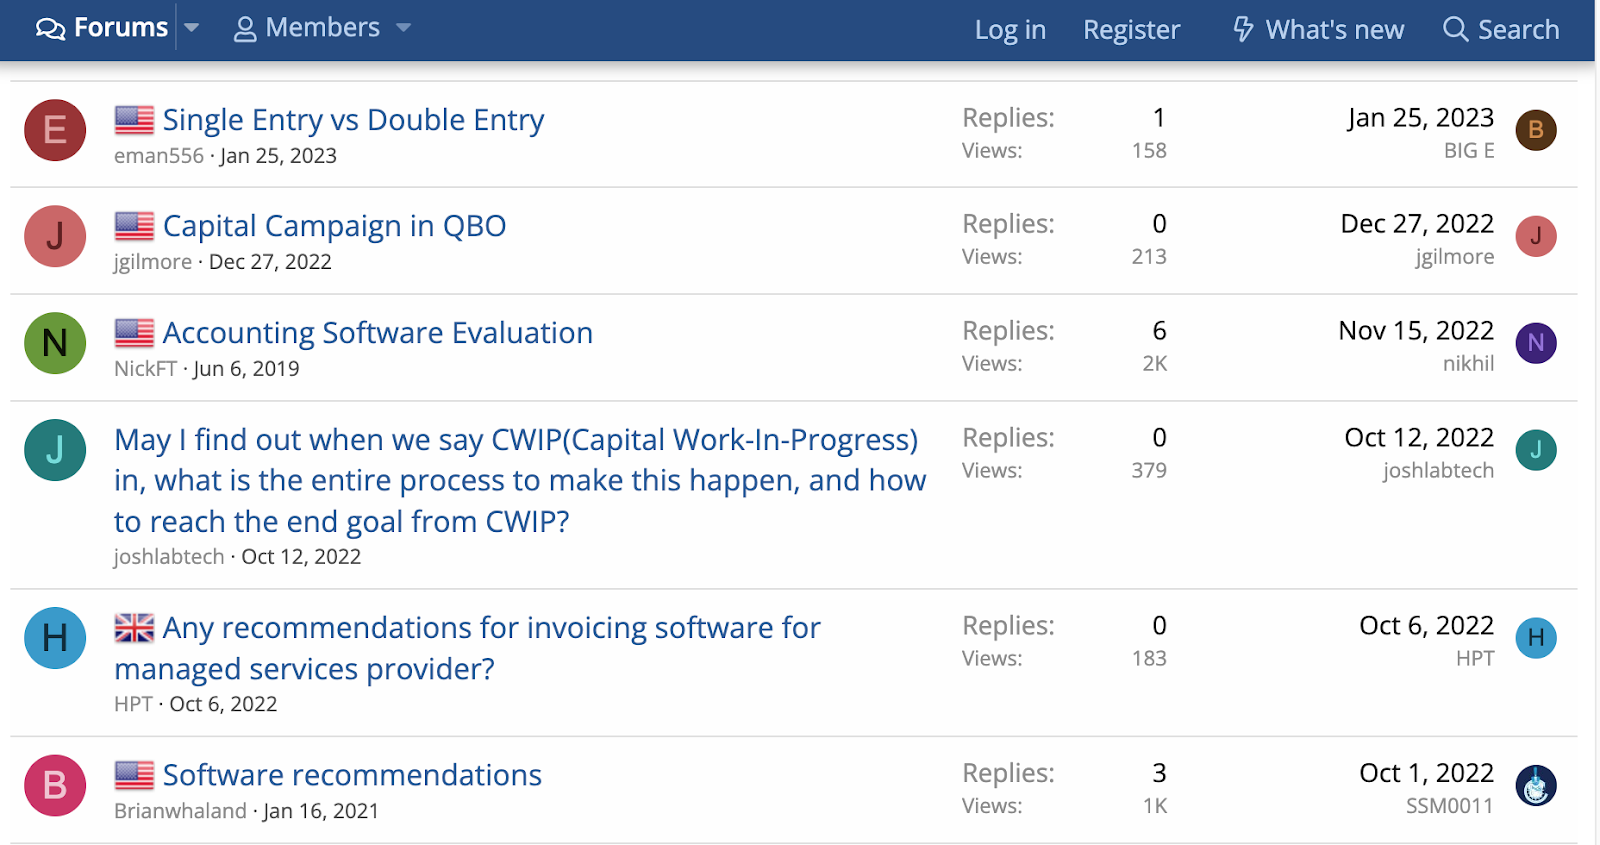Click eman556's red E avatar icon
The width and height of the screenshot is (1600, 845).
coord(55,130)
